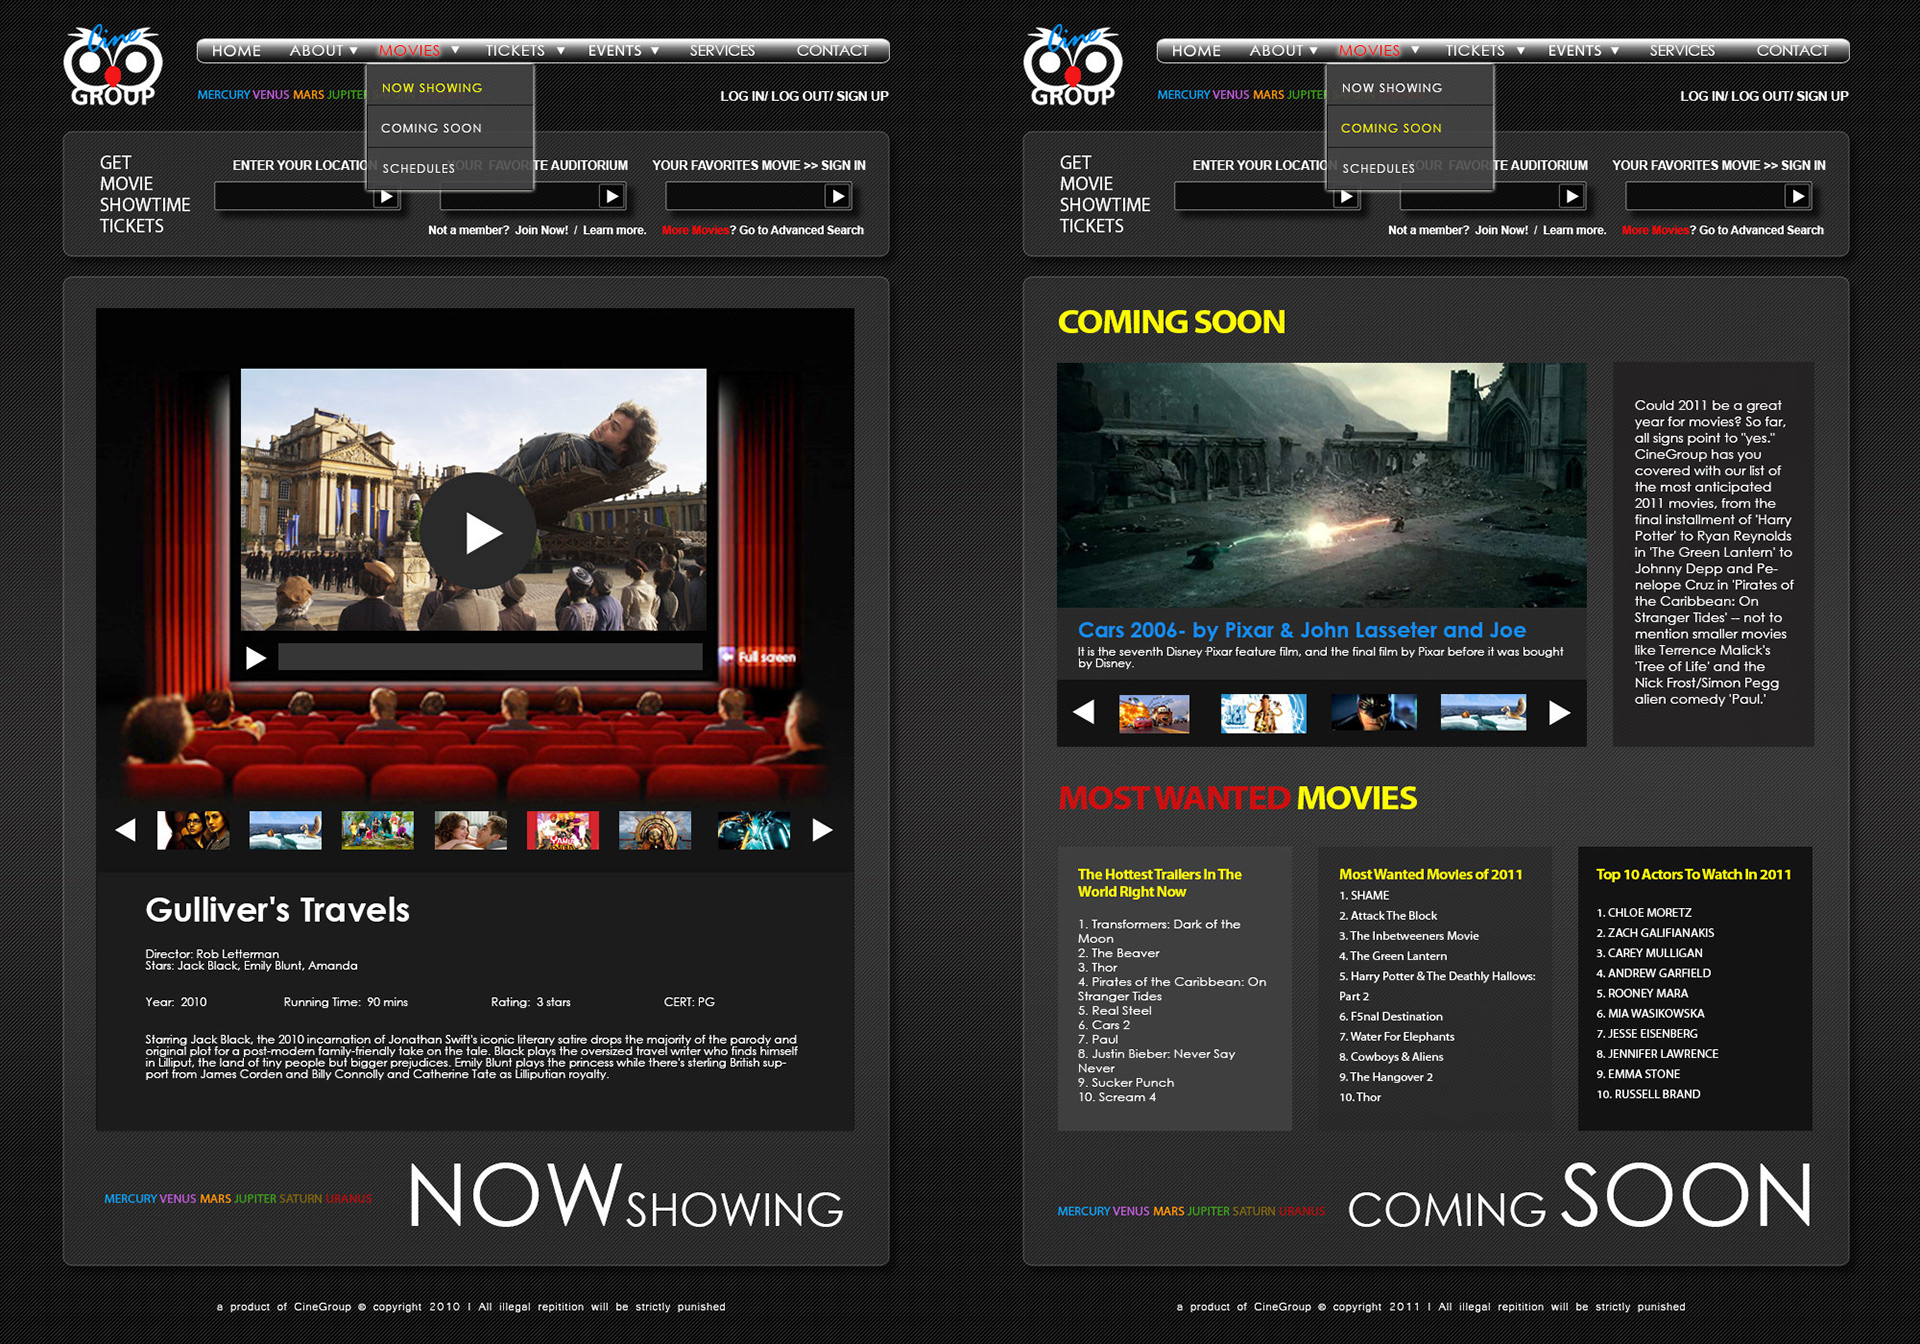Select the Cars thumbnail in Coming Soon carousel
Viewport: 1920px width, 1344px height.
tap(1154, 713)
